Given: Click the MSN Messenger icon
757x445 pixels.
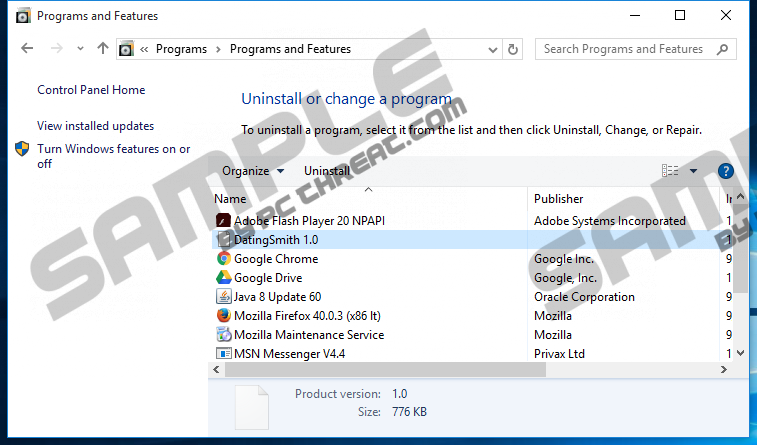Looking at the screenshot, I should 224,353.
